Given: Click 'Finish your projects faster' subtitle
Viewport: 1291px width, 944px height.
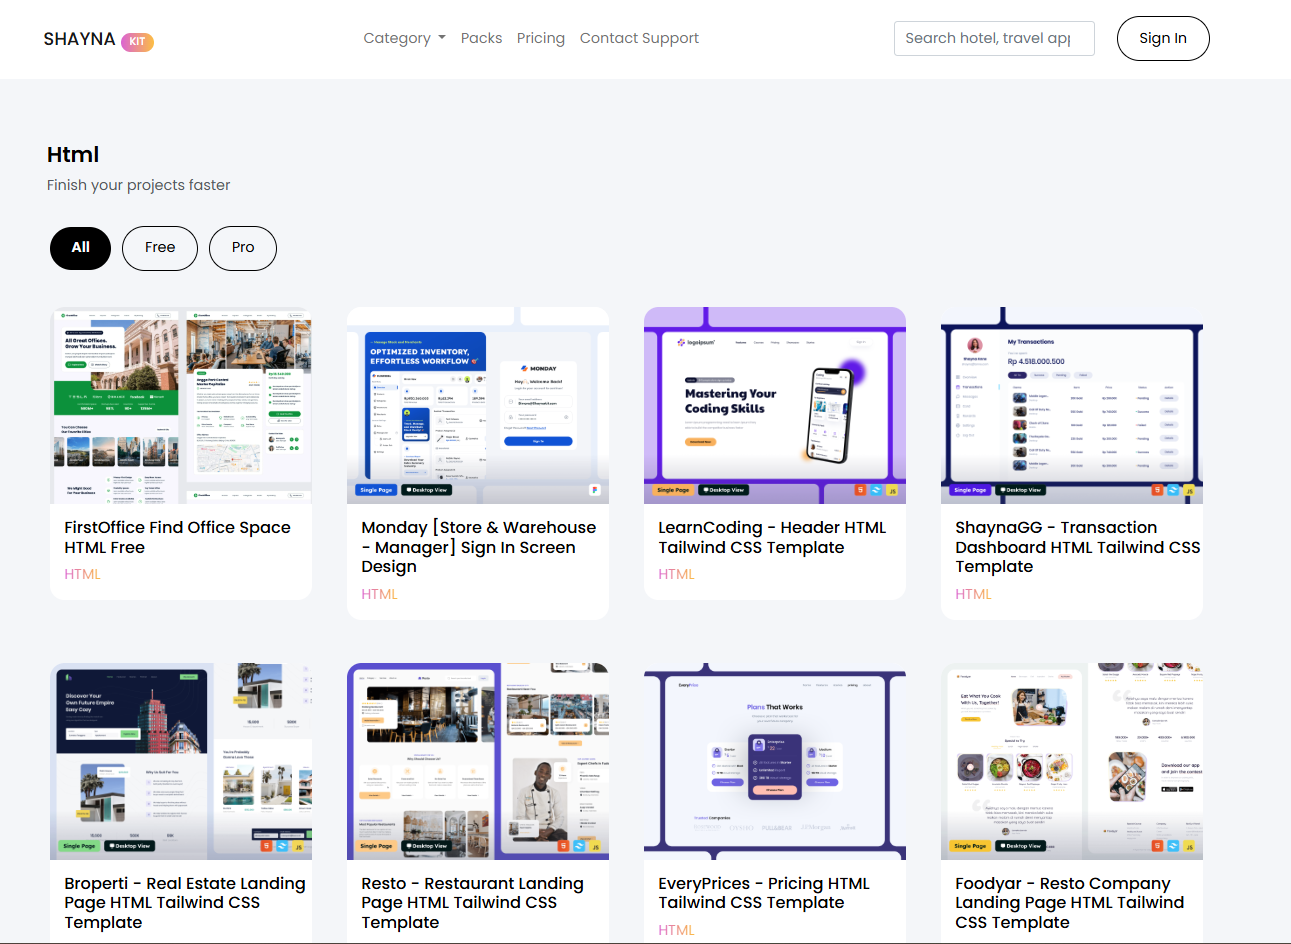Looking at the screenshot, I should click(x=138, y=185).
